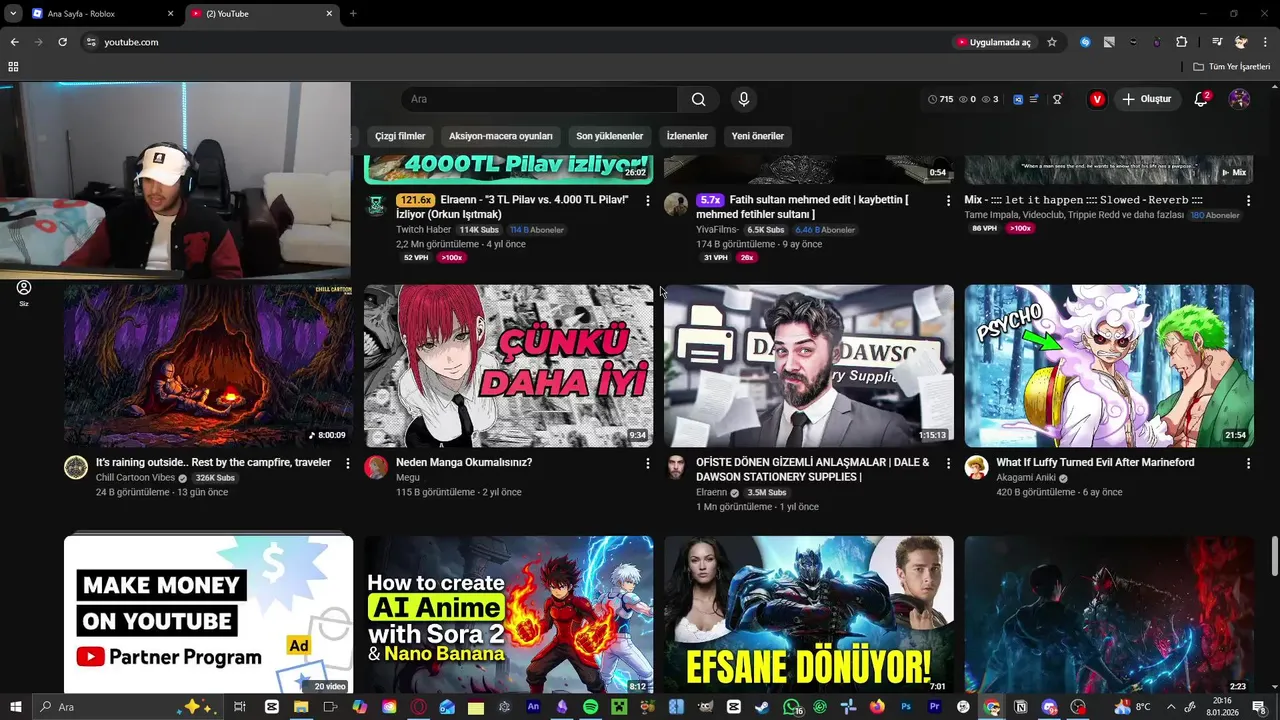Open options for 'let it happen' mix
The image size is (1280, 720).
tap(1248, 201)
